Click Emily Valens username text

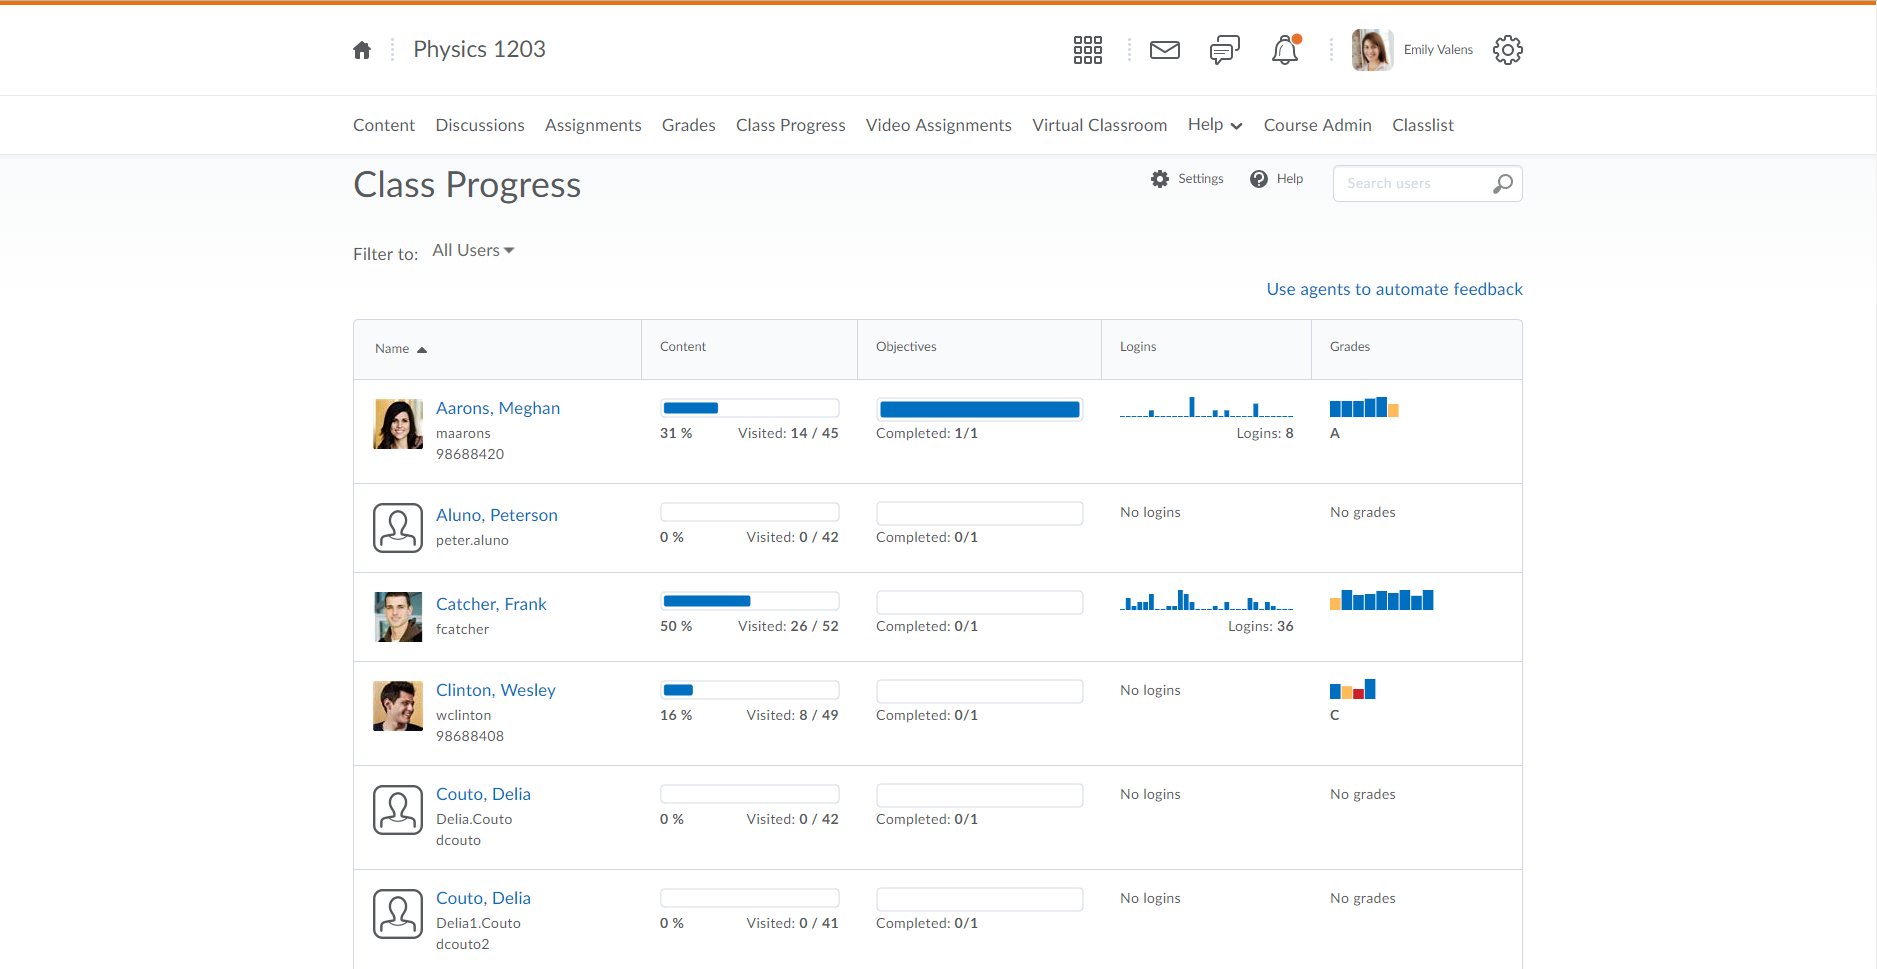tap(1438, 50)
